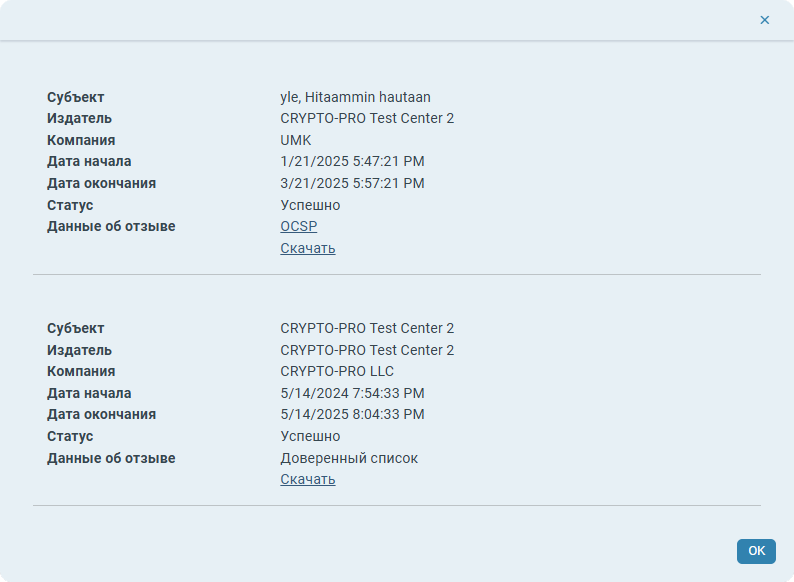Close the certificate details dialog with X

tap(765, 20)
